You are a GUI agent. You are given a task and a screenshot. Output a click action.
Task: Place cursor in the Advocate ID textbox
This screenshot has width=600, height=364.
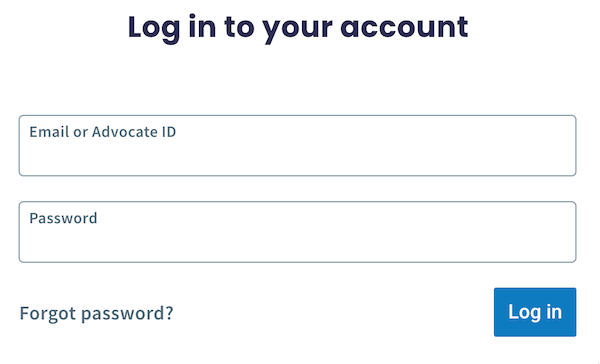297,145
